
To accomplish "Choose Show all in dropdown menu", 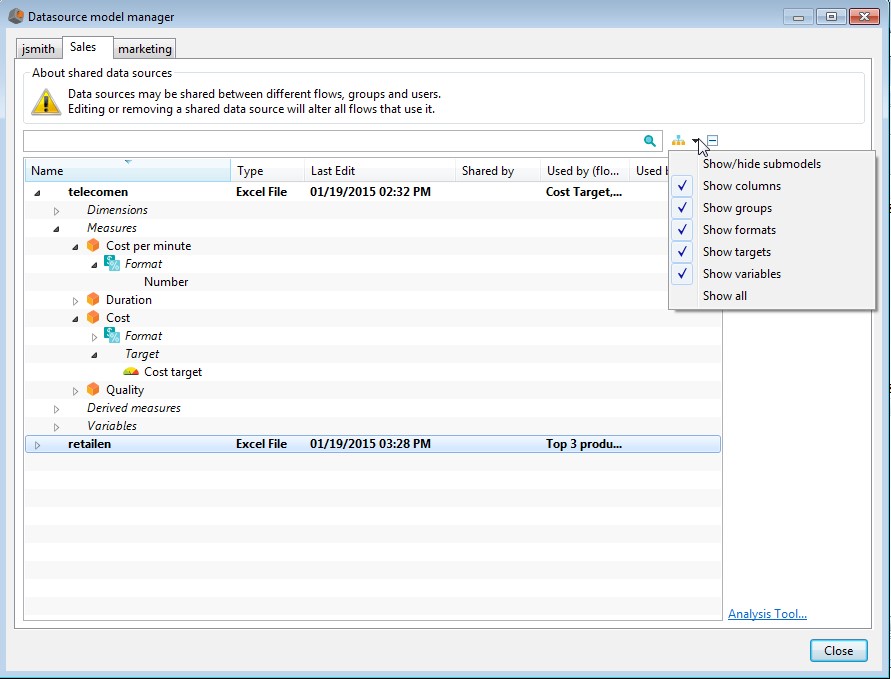I will click(725, 295).
